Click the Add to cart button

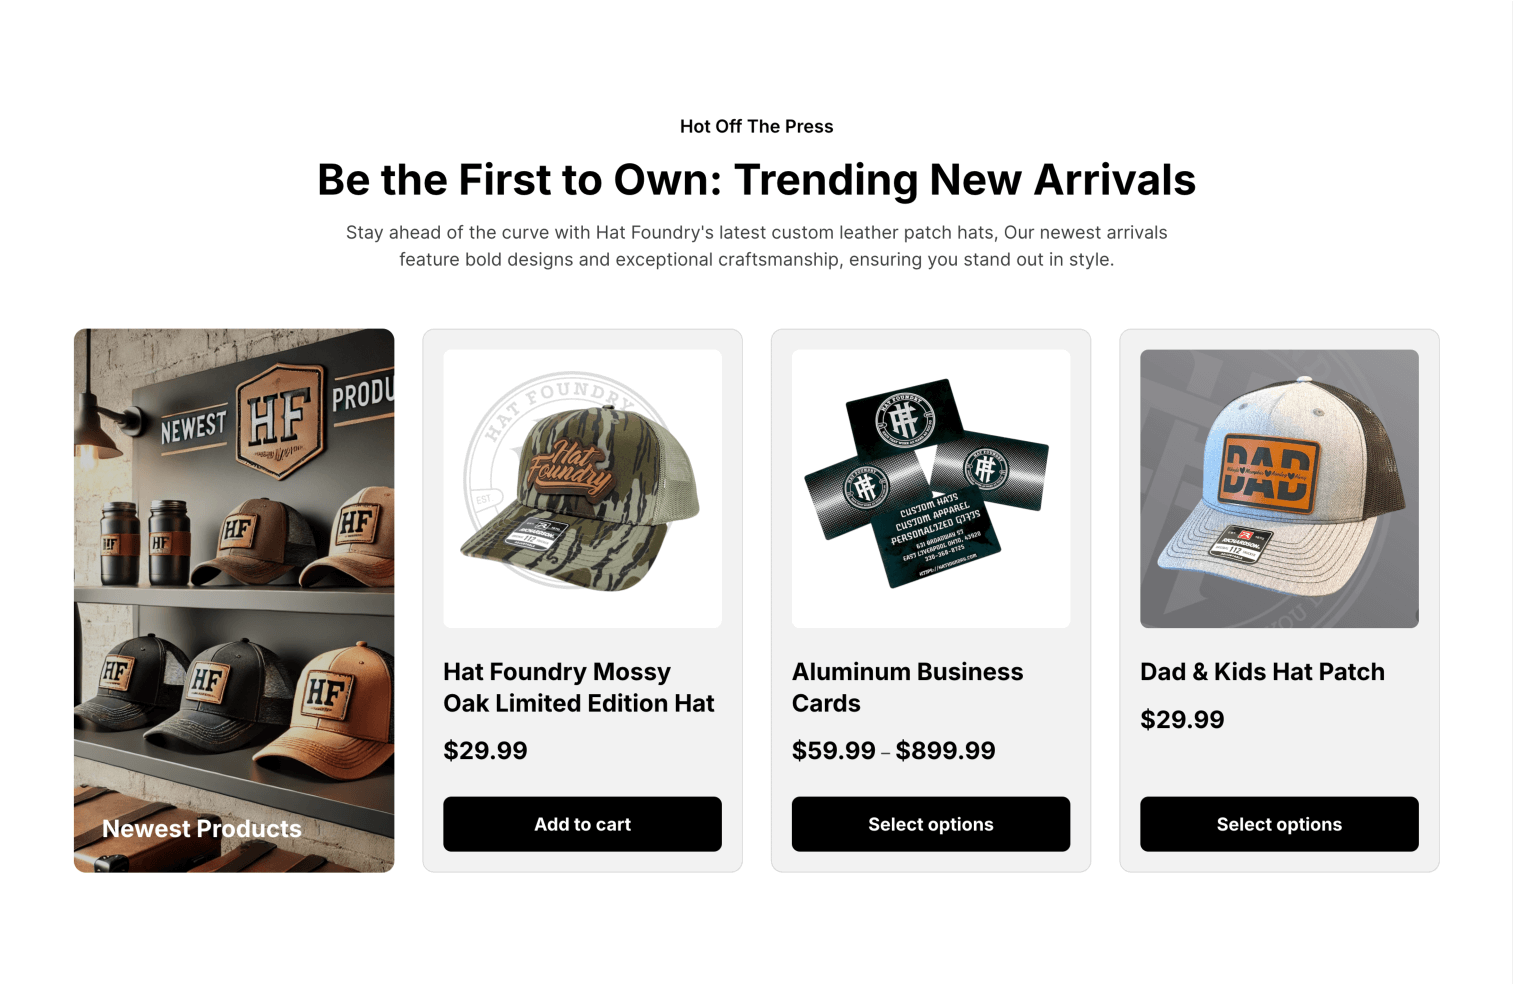point(582,824)
